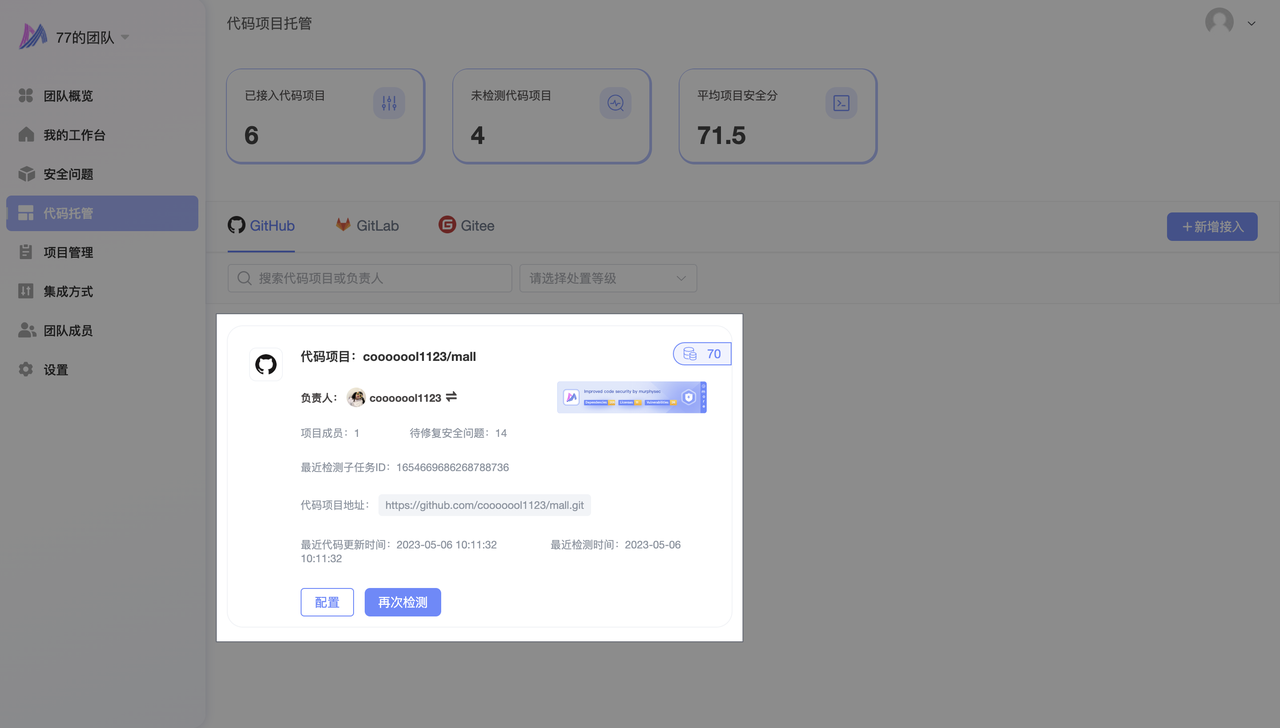
Task: Click the terminal icon in 平均项目安全分 card
Action: pyautogui.click(x=841, y=103)
